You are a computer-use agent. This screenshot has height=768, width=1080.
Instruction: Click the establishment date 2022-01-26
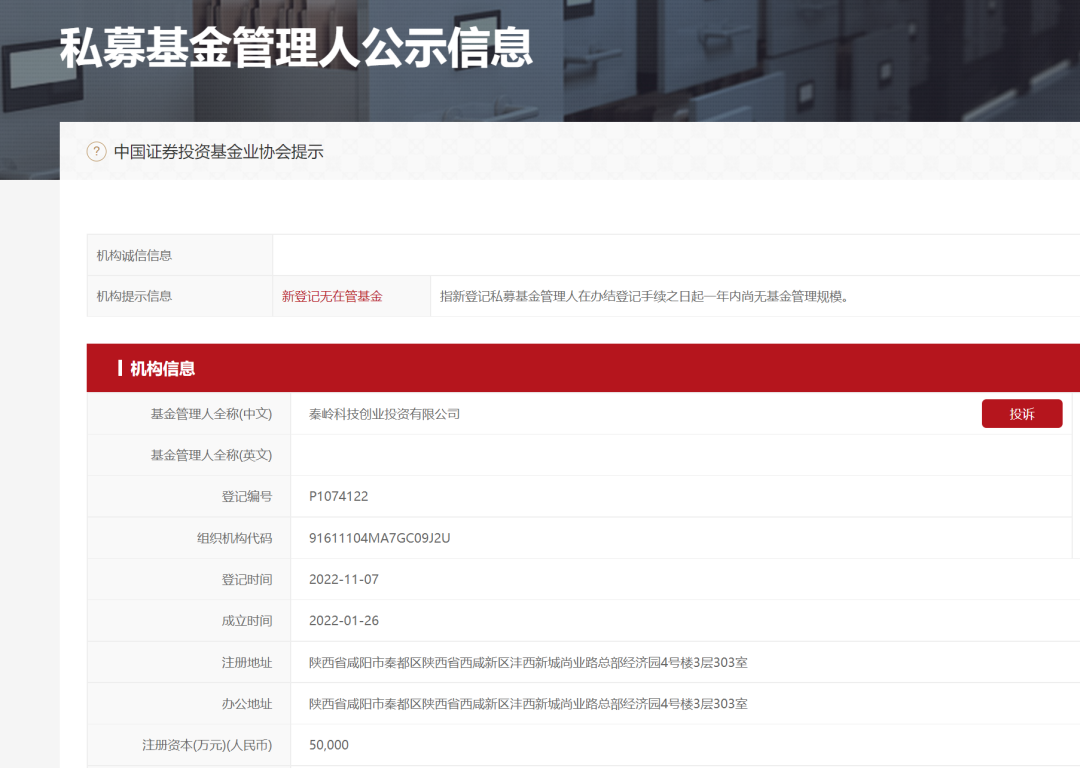click(344, 621)
